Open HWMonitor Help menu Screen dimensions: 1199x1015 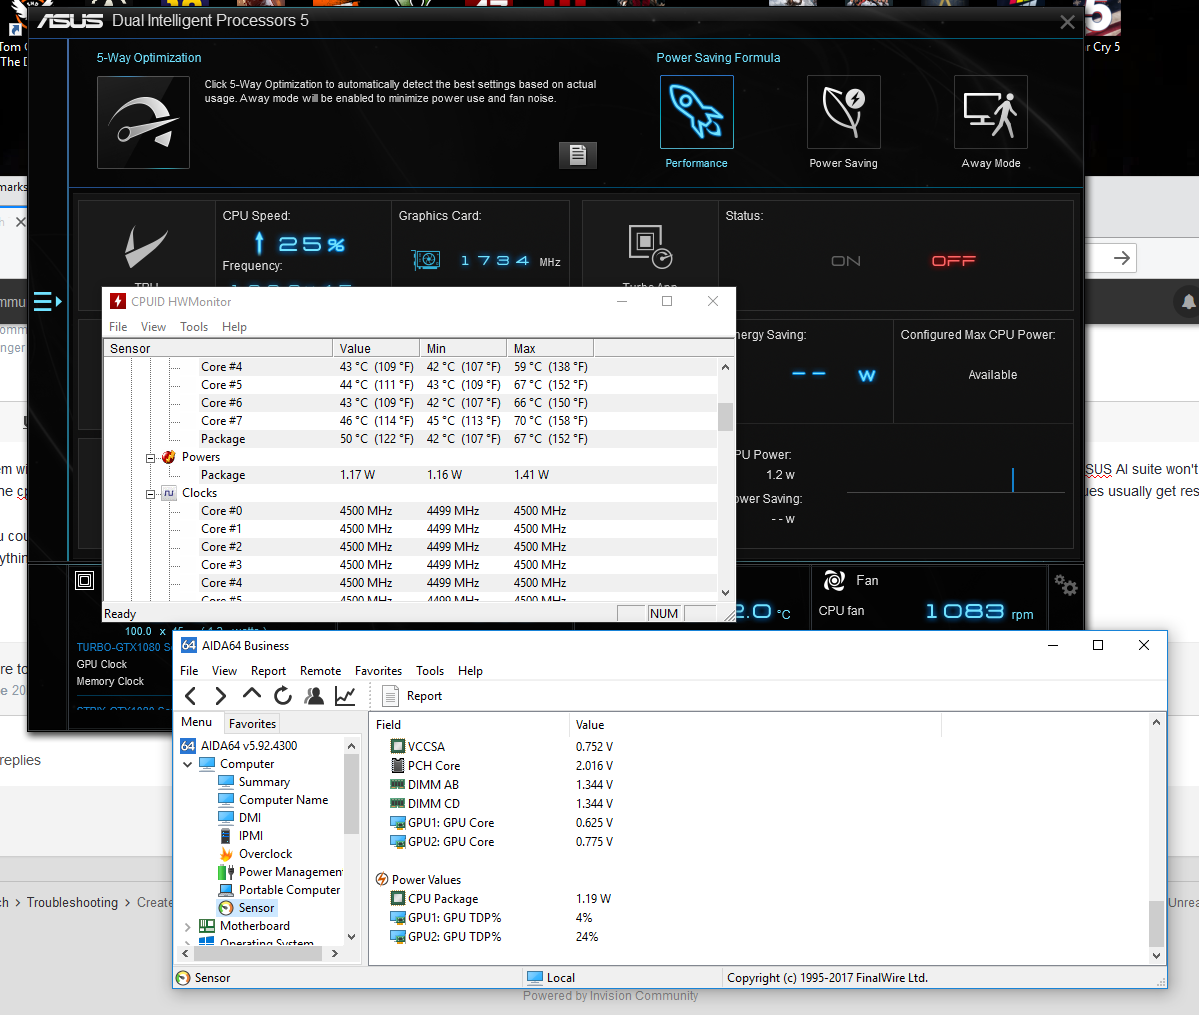click(x=234, y=327)
